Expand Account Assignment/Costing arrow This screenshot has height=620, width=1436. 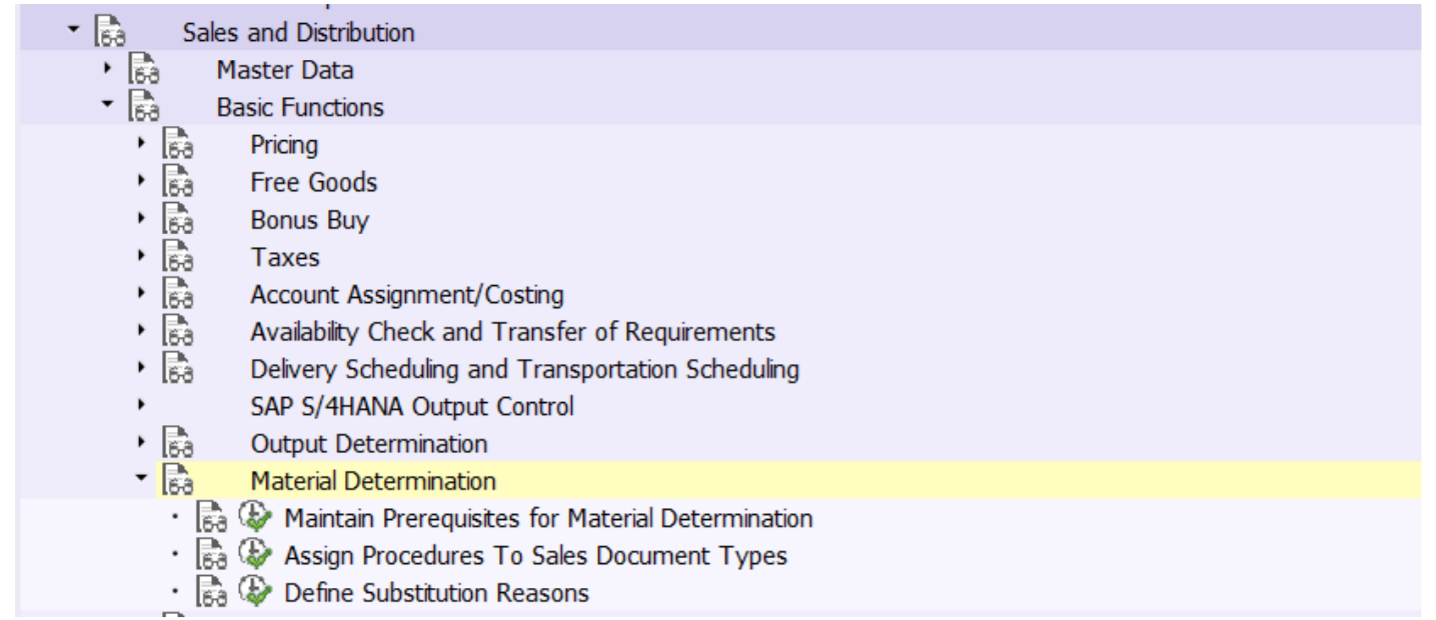click(x=141, y=294)
